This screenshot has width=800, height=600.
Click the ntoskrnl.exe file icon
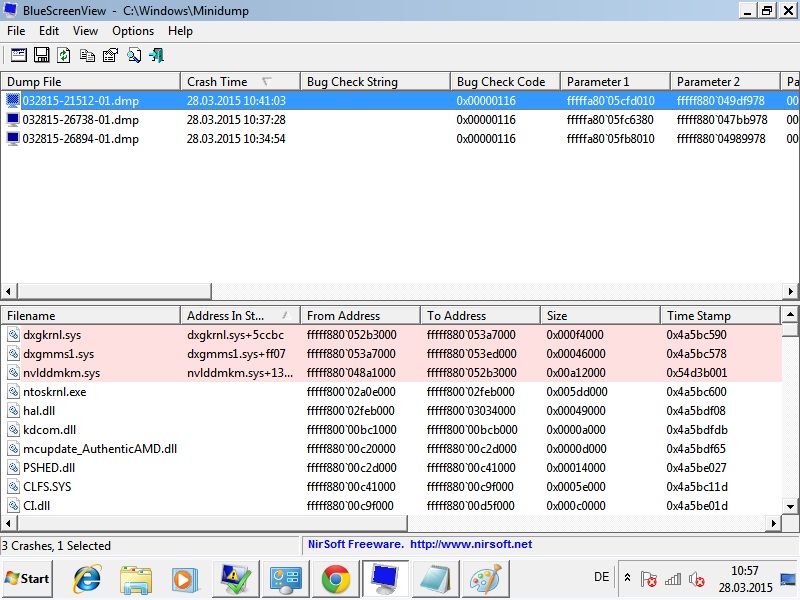point(14,392)
